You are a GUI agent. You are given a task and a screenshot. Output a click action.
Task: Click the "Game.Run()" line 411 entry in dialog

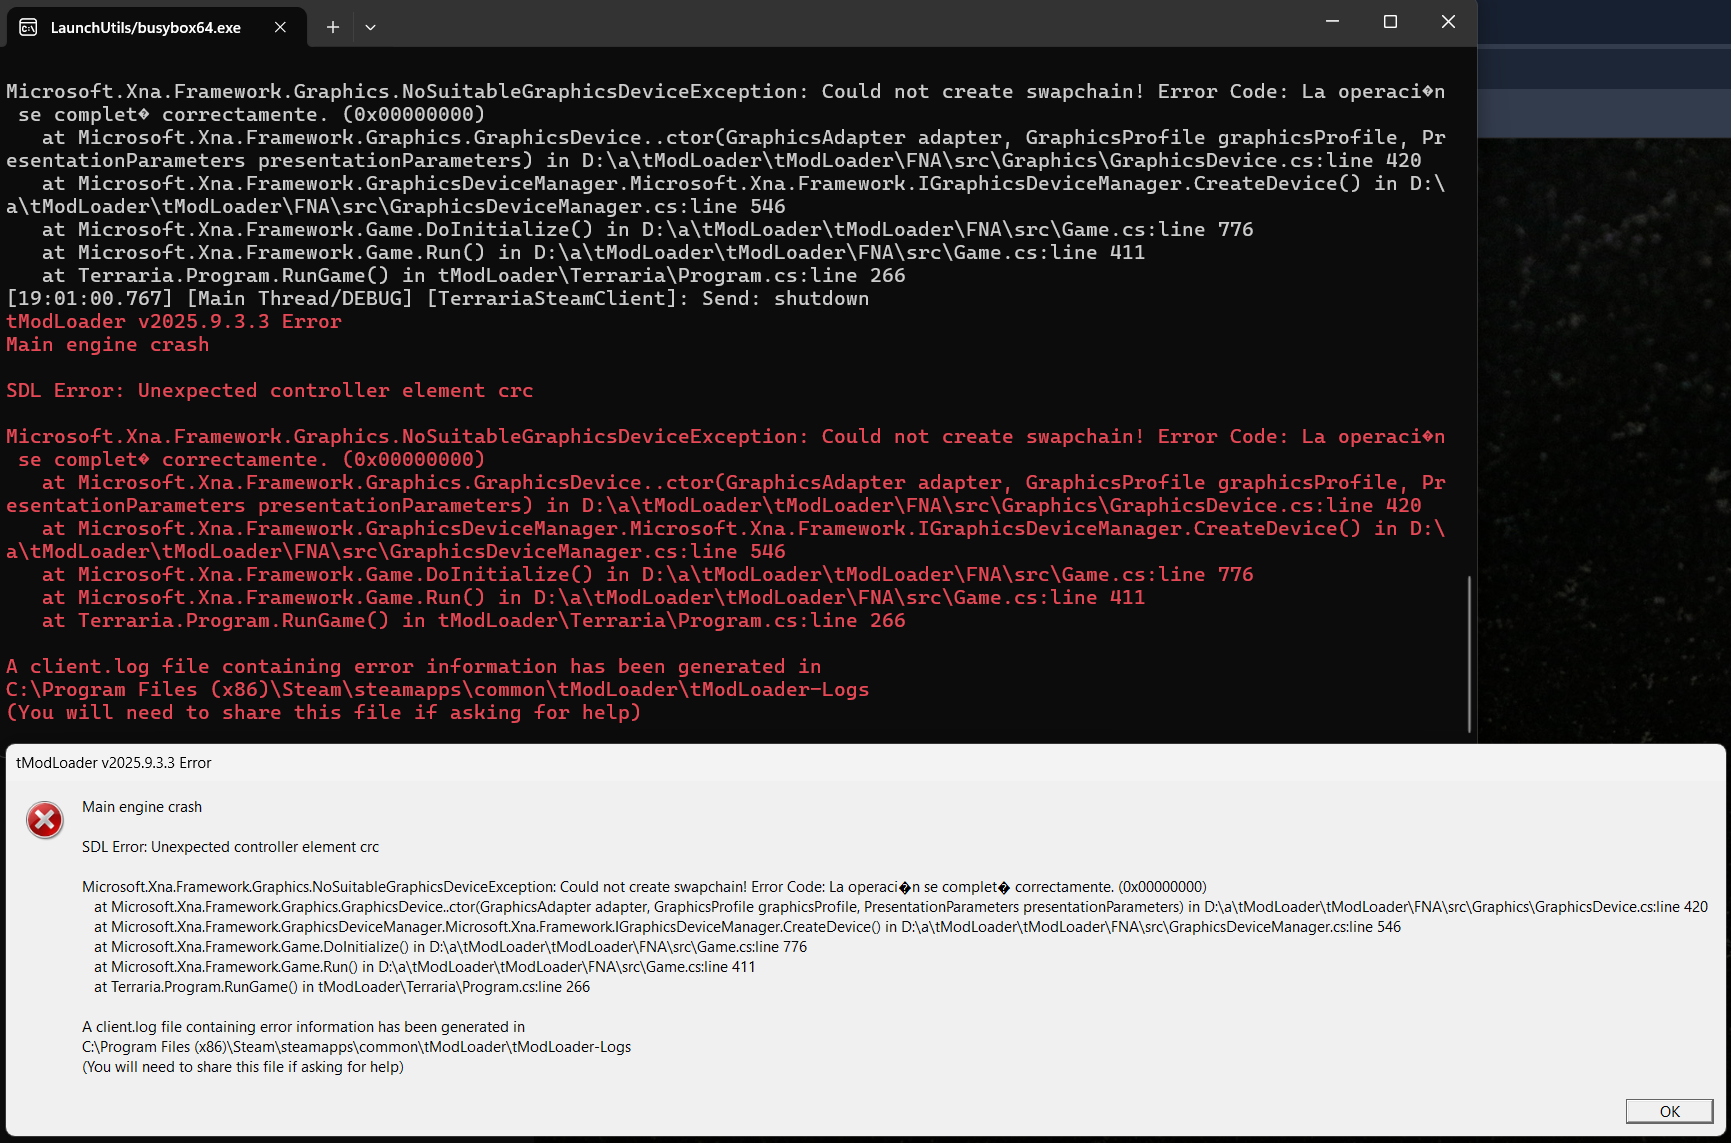pyautogui.click(x=425, y=967)
